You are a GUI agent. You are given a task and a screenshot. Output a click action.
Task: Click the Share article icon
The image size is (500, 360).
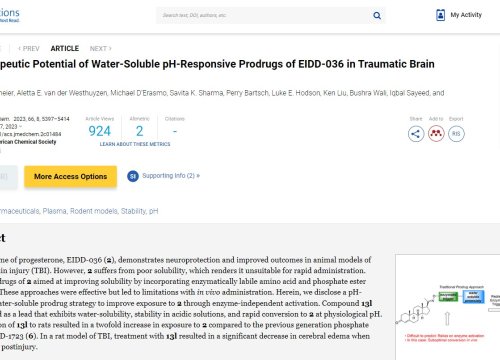pyautogui.click(x=416, y=134)
